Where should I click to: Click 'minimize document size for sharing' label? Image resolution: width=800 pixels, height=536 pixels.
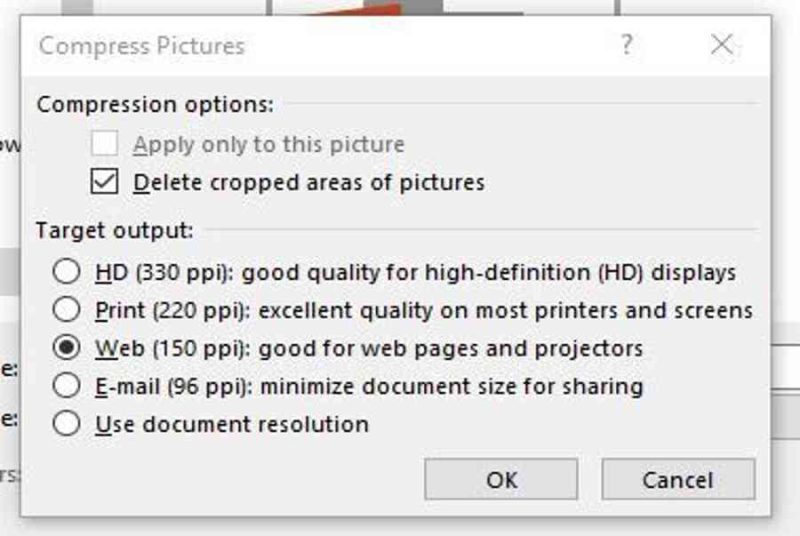click(x=452, y=386)
